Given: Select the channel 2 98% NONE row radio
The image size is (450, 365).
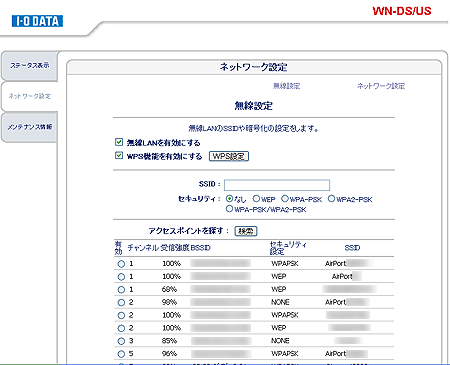Looking at the screenshot, I should pos(121,303).
